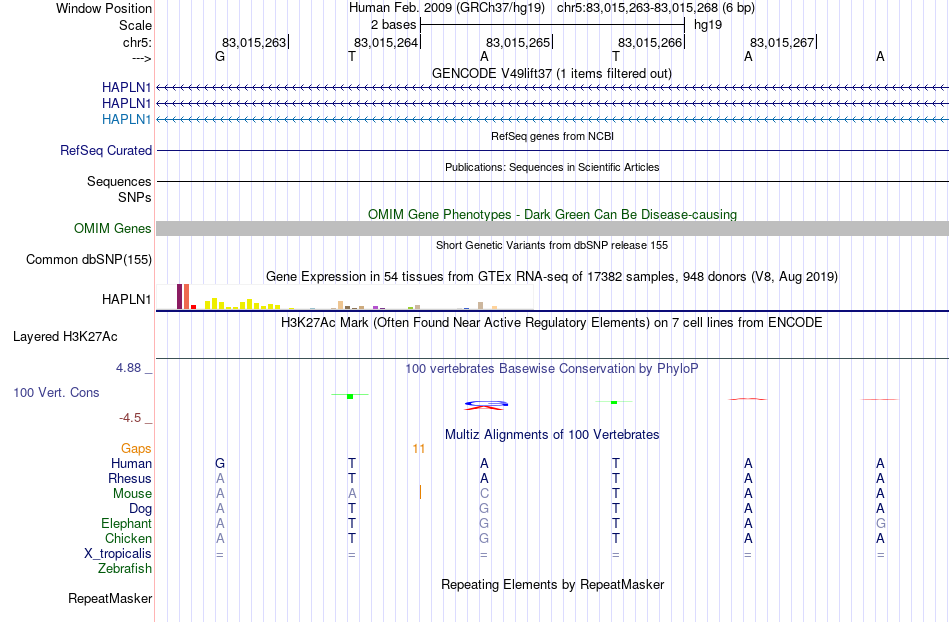Select the "Scale" label
Viewport: 950px width, 622px height.
click(x=135, y=25)
